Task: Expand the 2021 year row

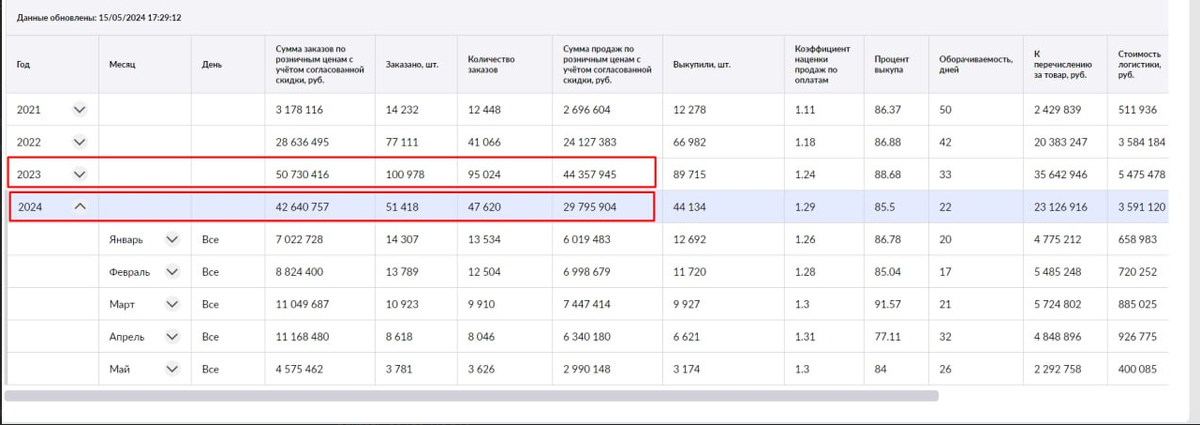Action: (x=80, y=110)
